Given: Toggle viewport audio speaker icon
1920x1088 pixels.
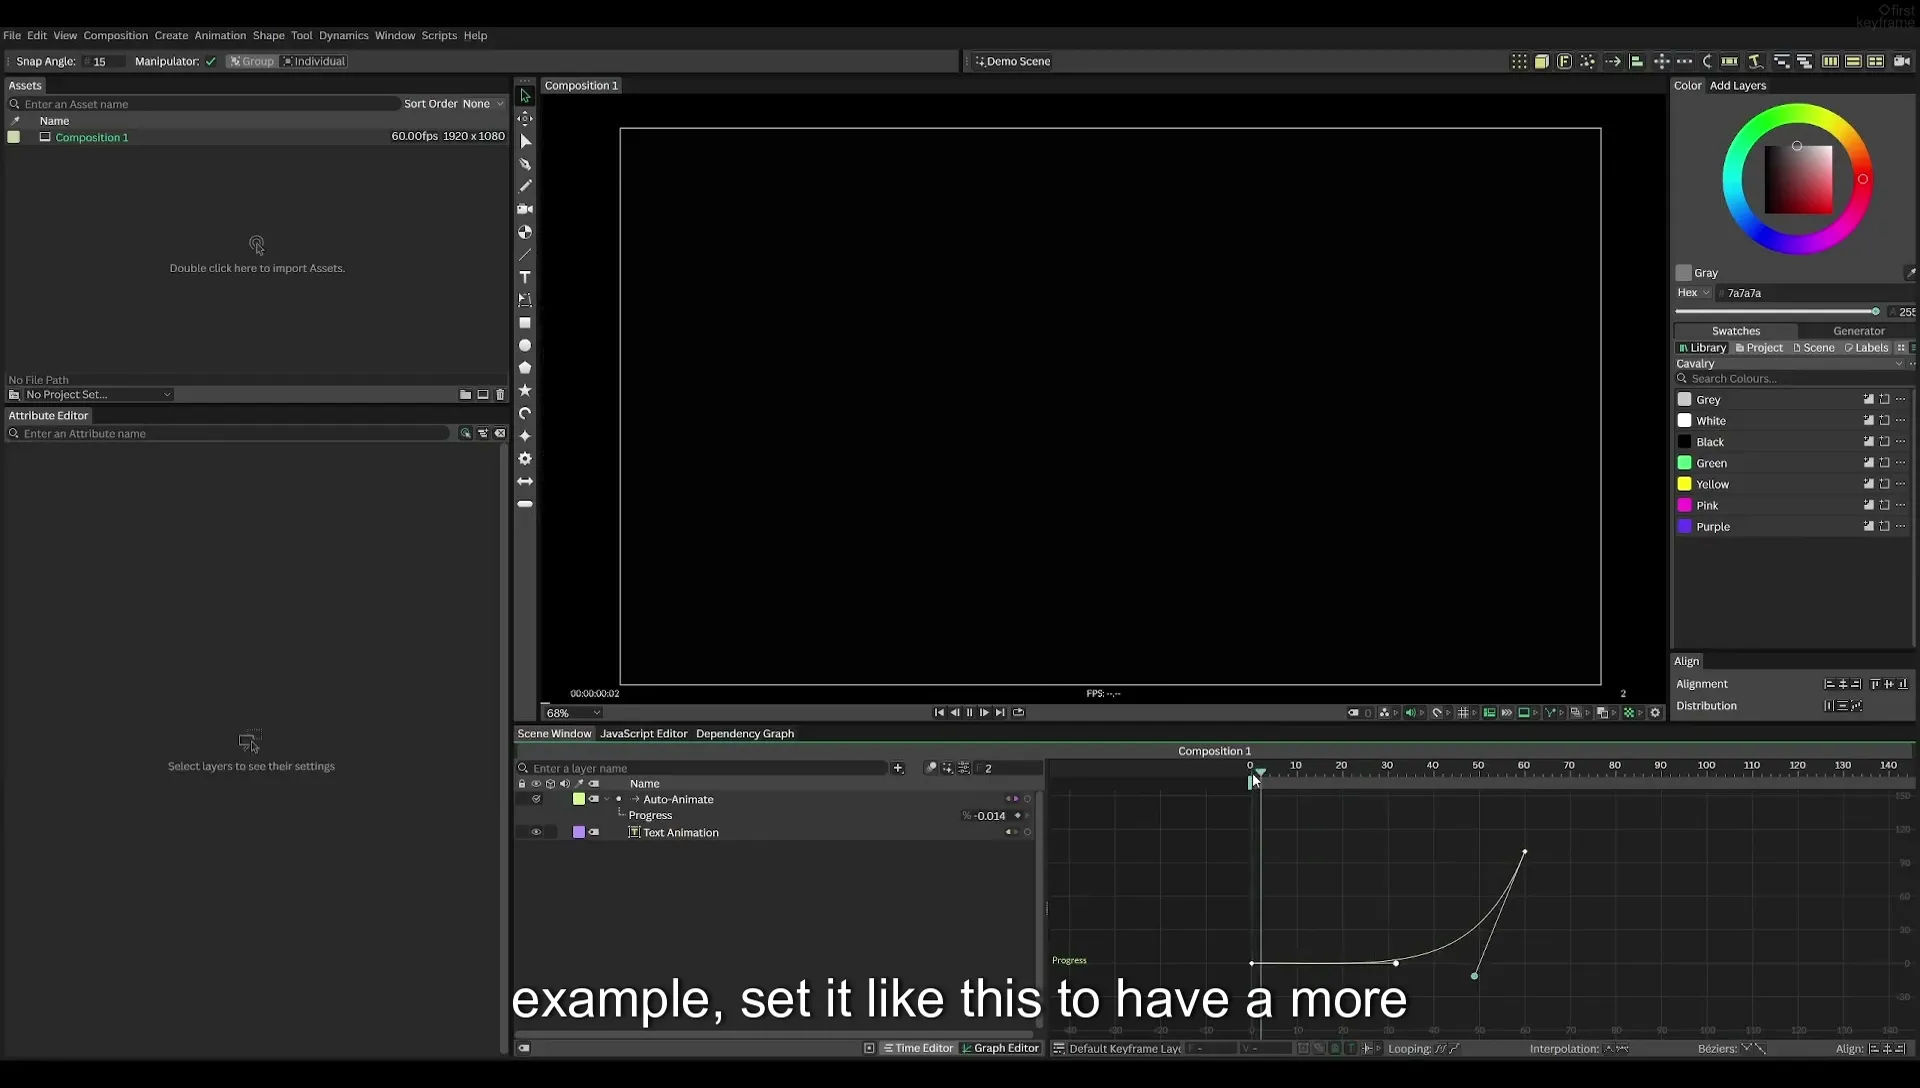Looking at the screenshot, I should click(x=1410, y=713).
